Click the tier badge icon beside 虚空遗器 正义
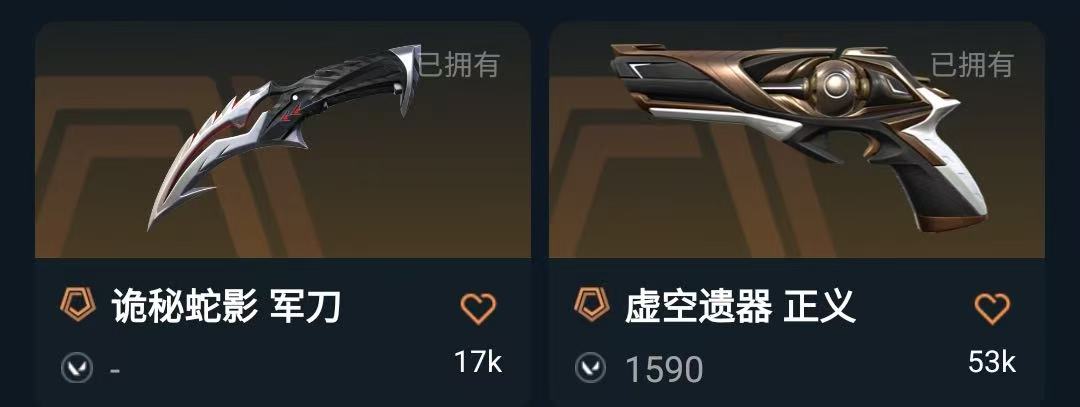Viewport: 1080px width, 407px height. click(592, 306)
